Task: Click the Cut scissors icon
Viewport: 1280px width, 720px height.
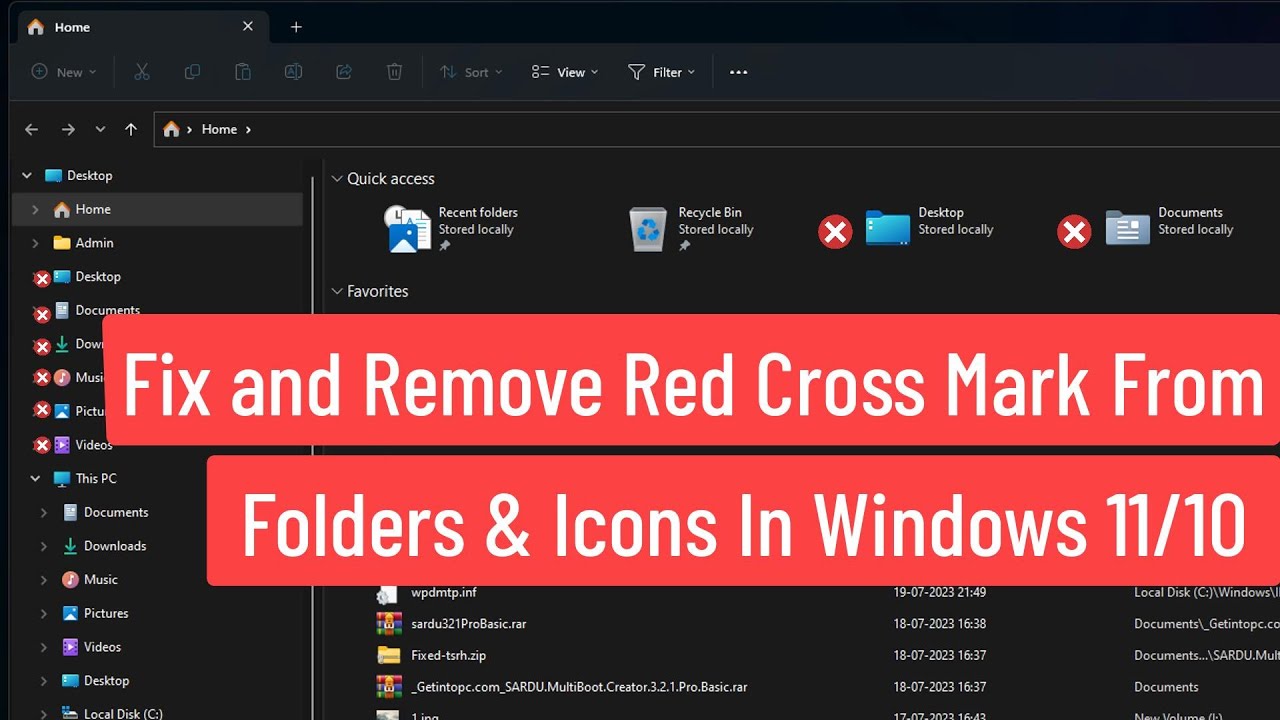Action: pyautogui.click(x=141, y=72)
